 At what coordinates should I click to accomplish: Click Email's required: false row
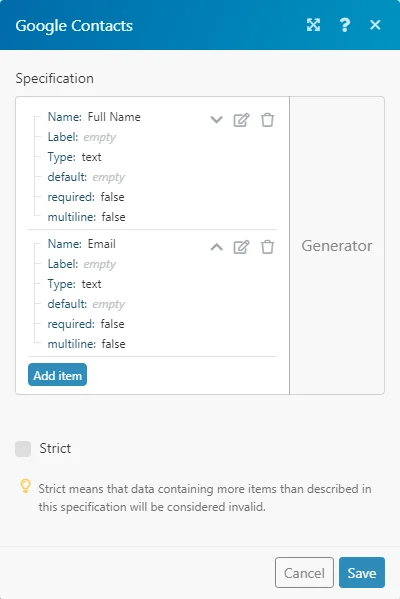tap(86, 324)
